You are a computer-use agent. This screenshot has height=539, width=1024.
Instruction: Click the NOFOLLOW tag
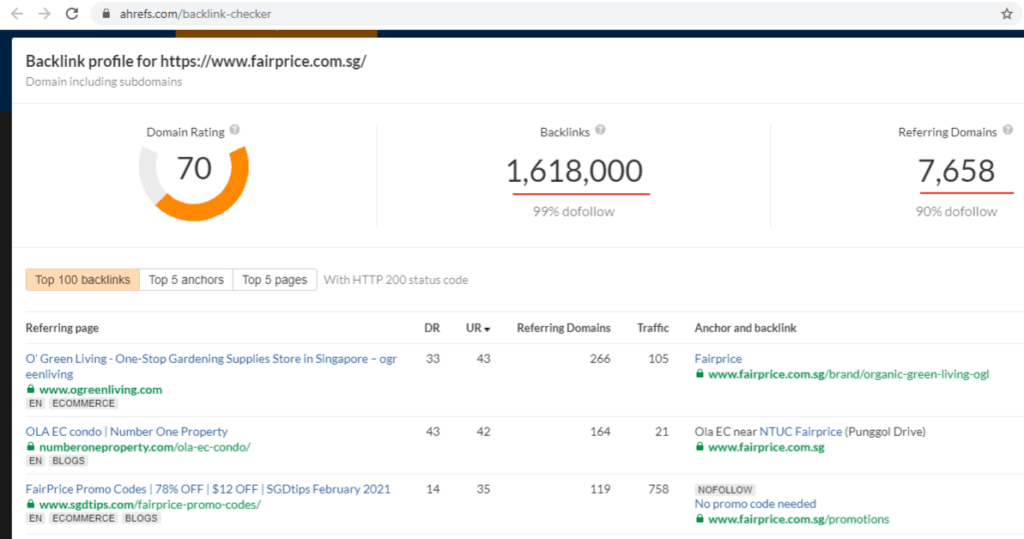[725, 489]
